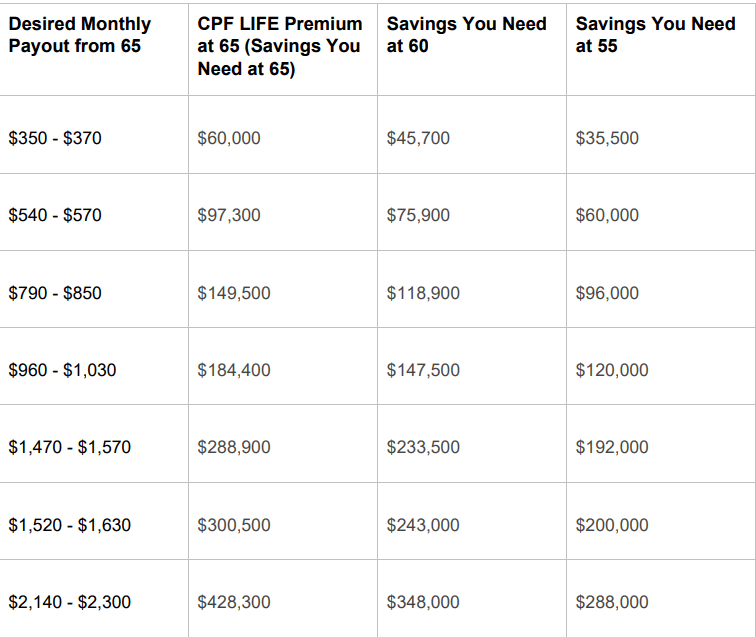Click the '$2,140 - $2,300' payout cell
Screen dimensions: 756x637
(x=69, y=602)
